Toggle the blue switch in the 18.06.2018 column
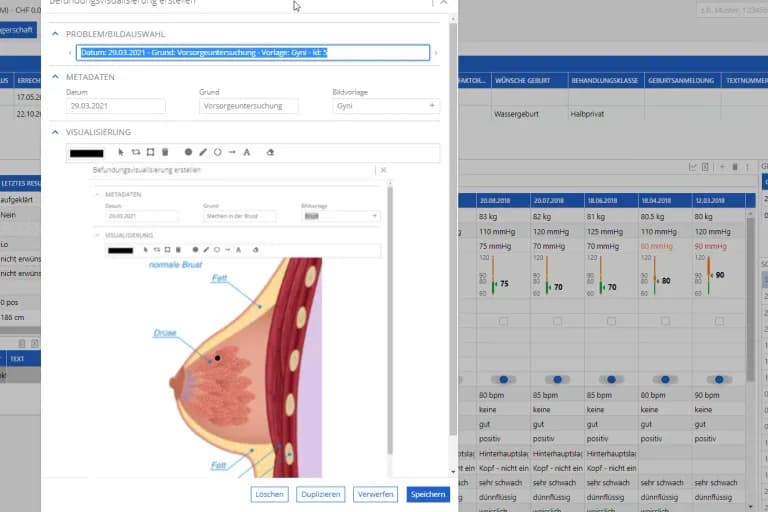Image resolution: width=768 pixels, height=512 pixels. 611,379
